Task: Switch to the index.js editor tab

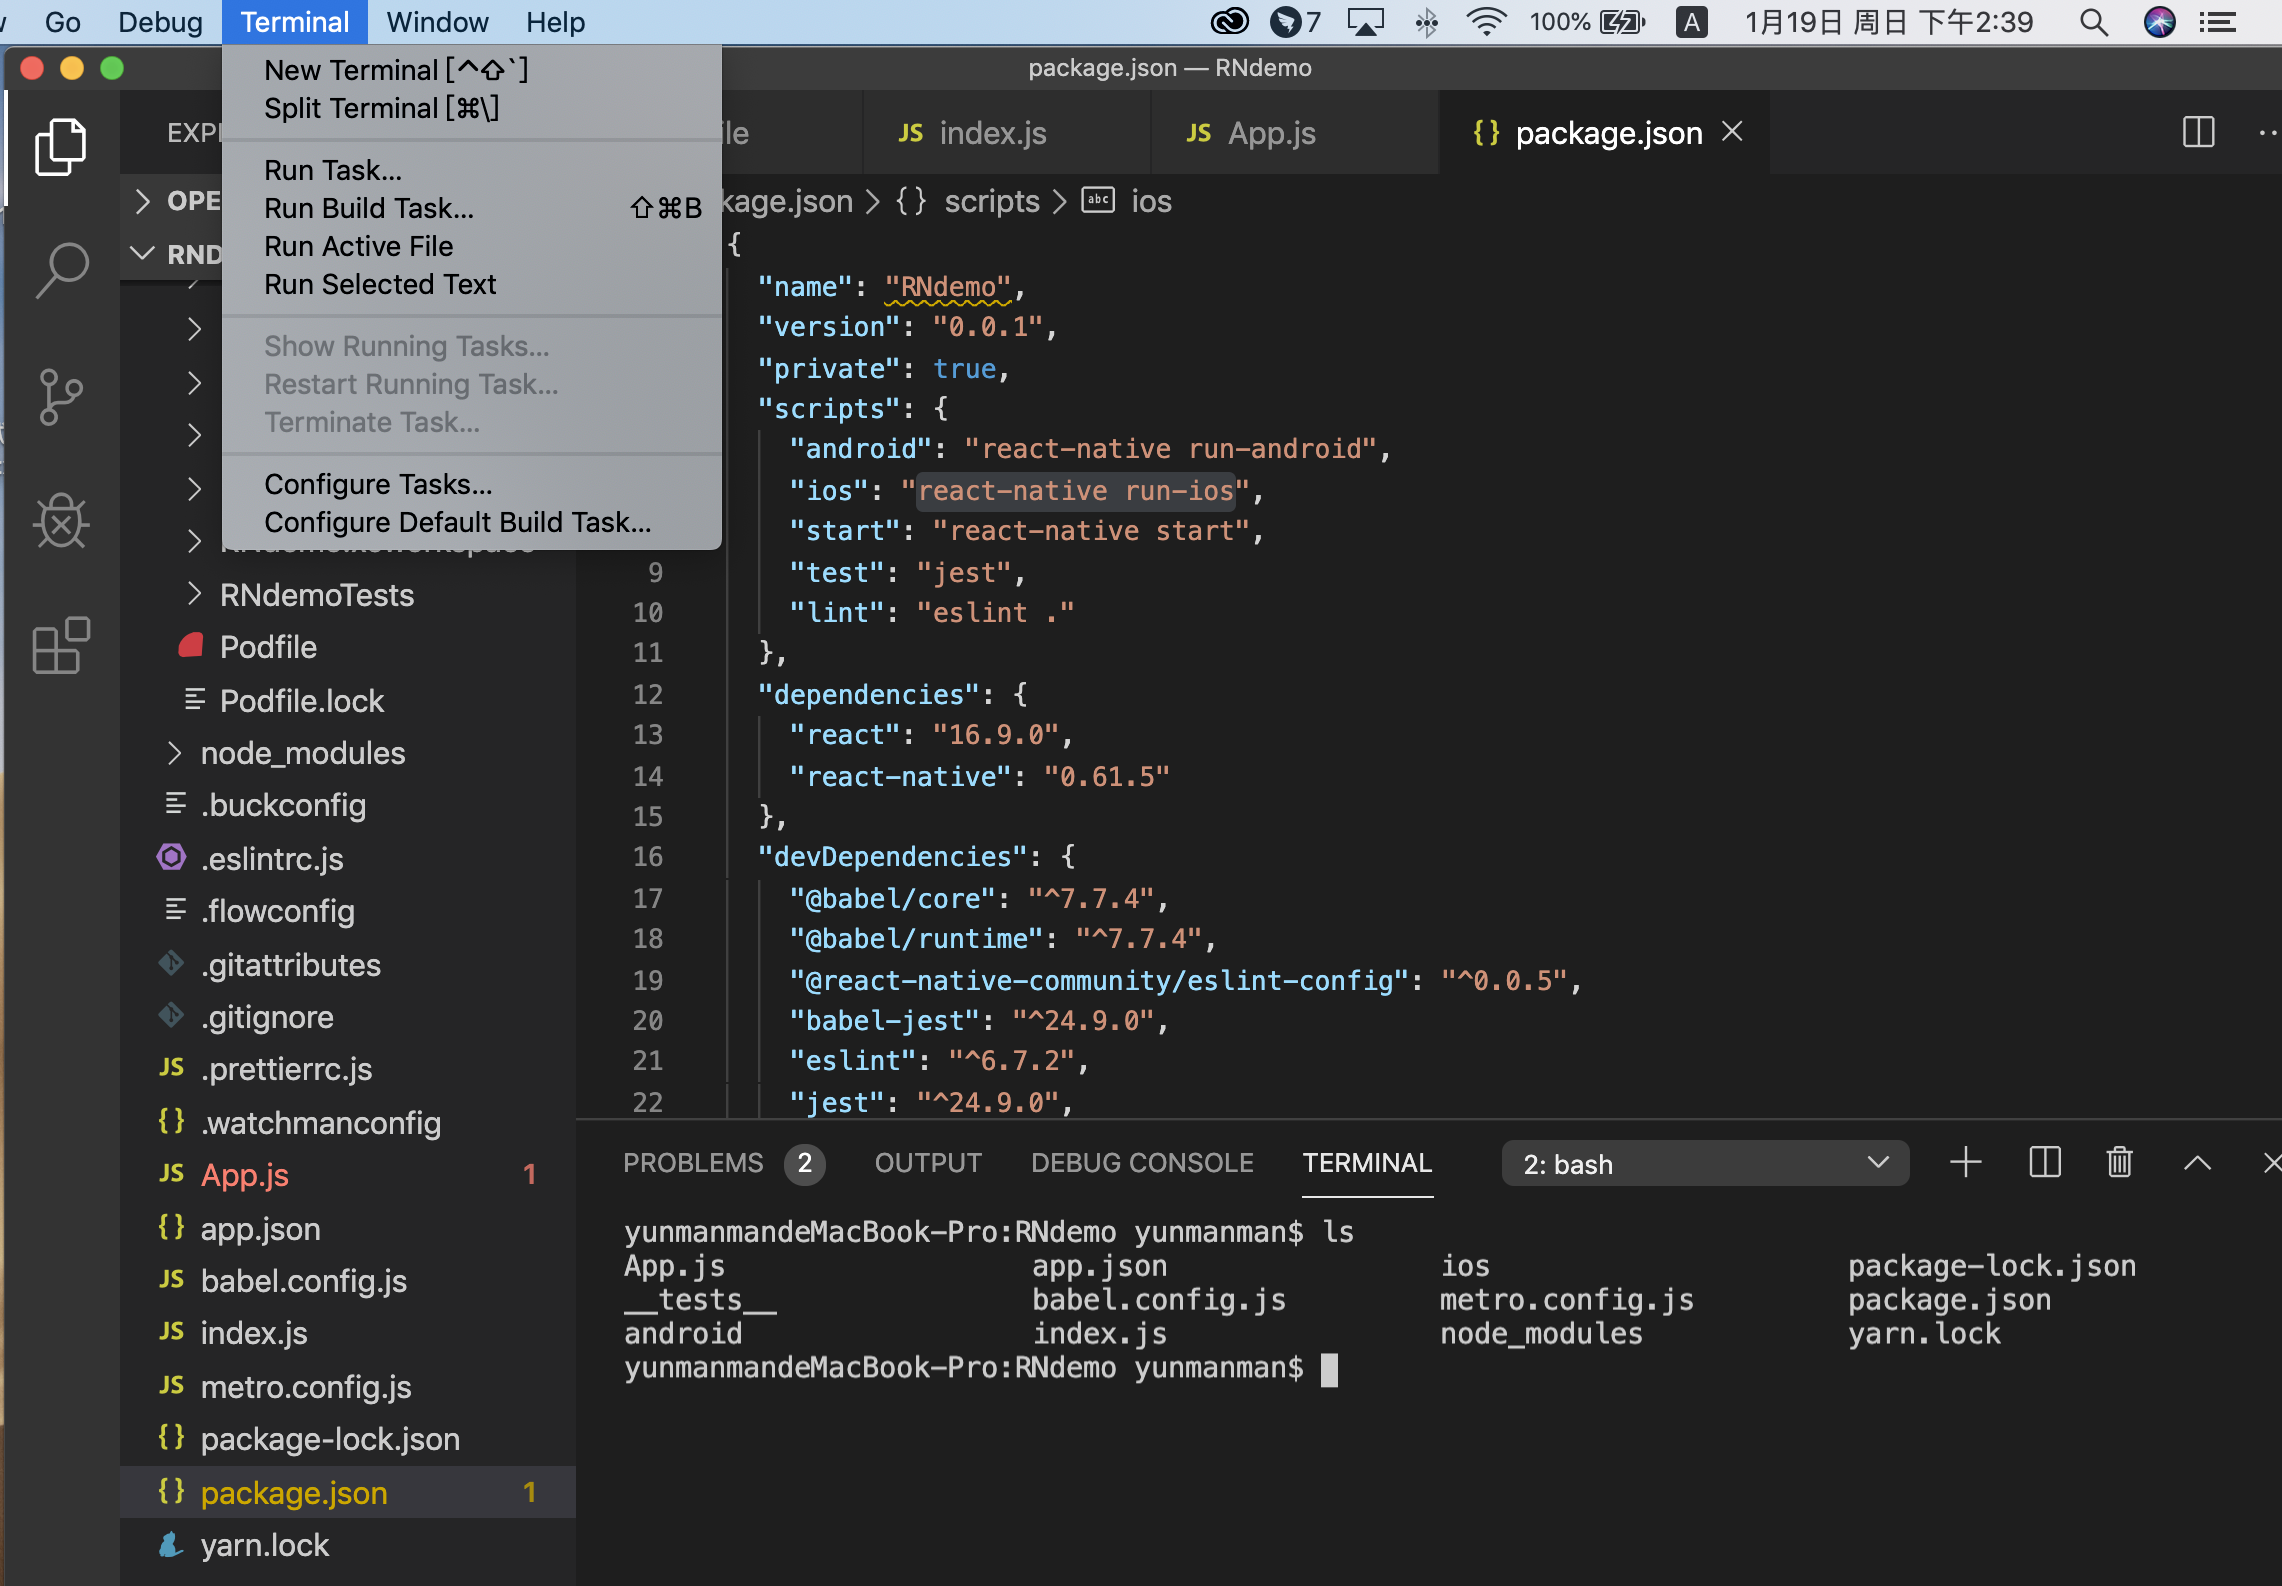Action: (1006, 132)
